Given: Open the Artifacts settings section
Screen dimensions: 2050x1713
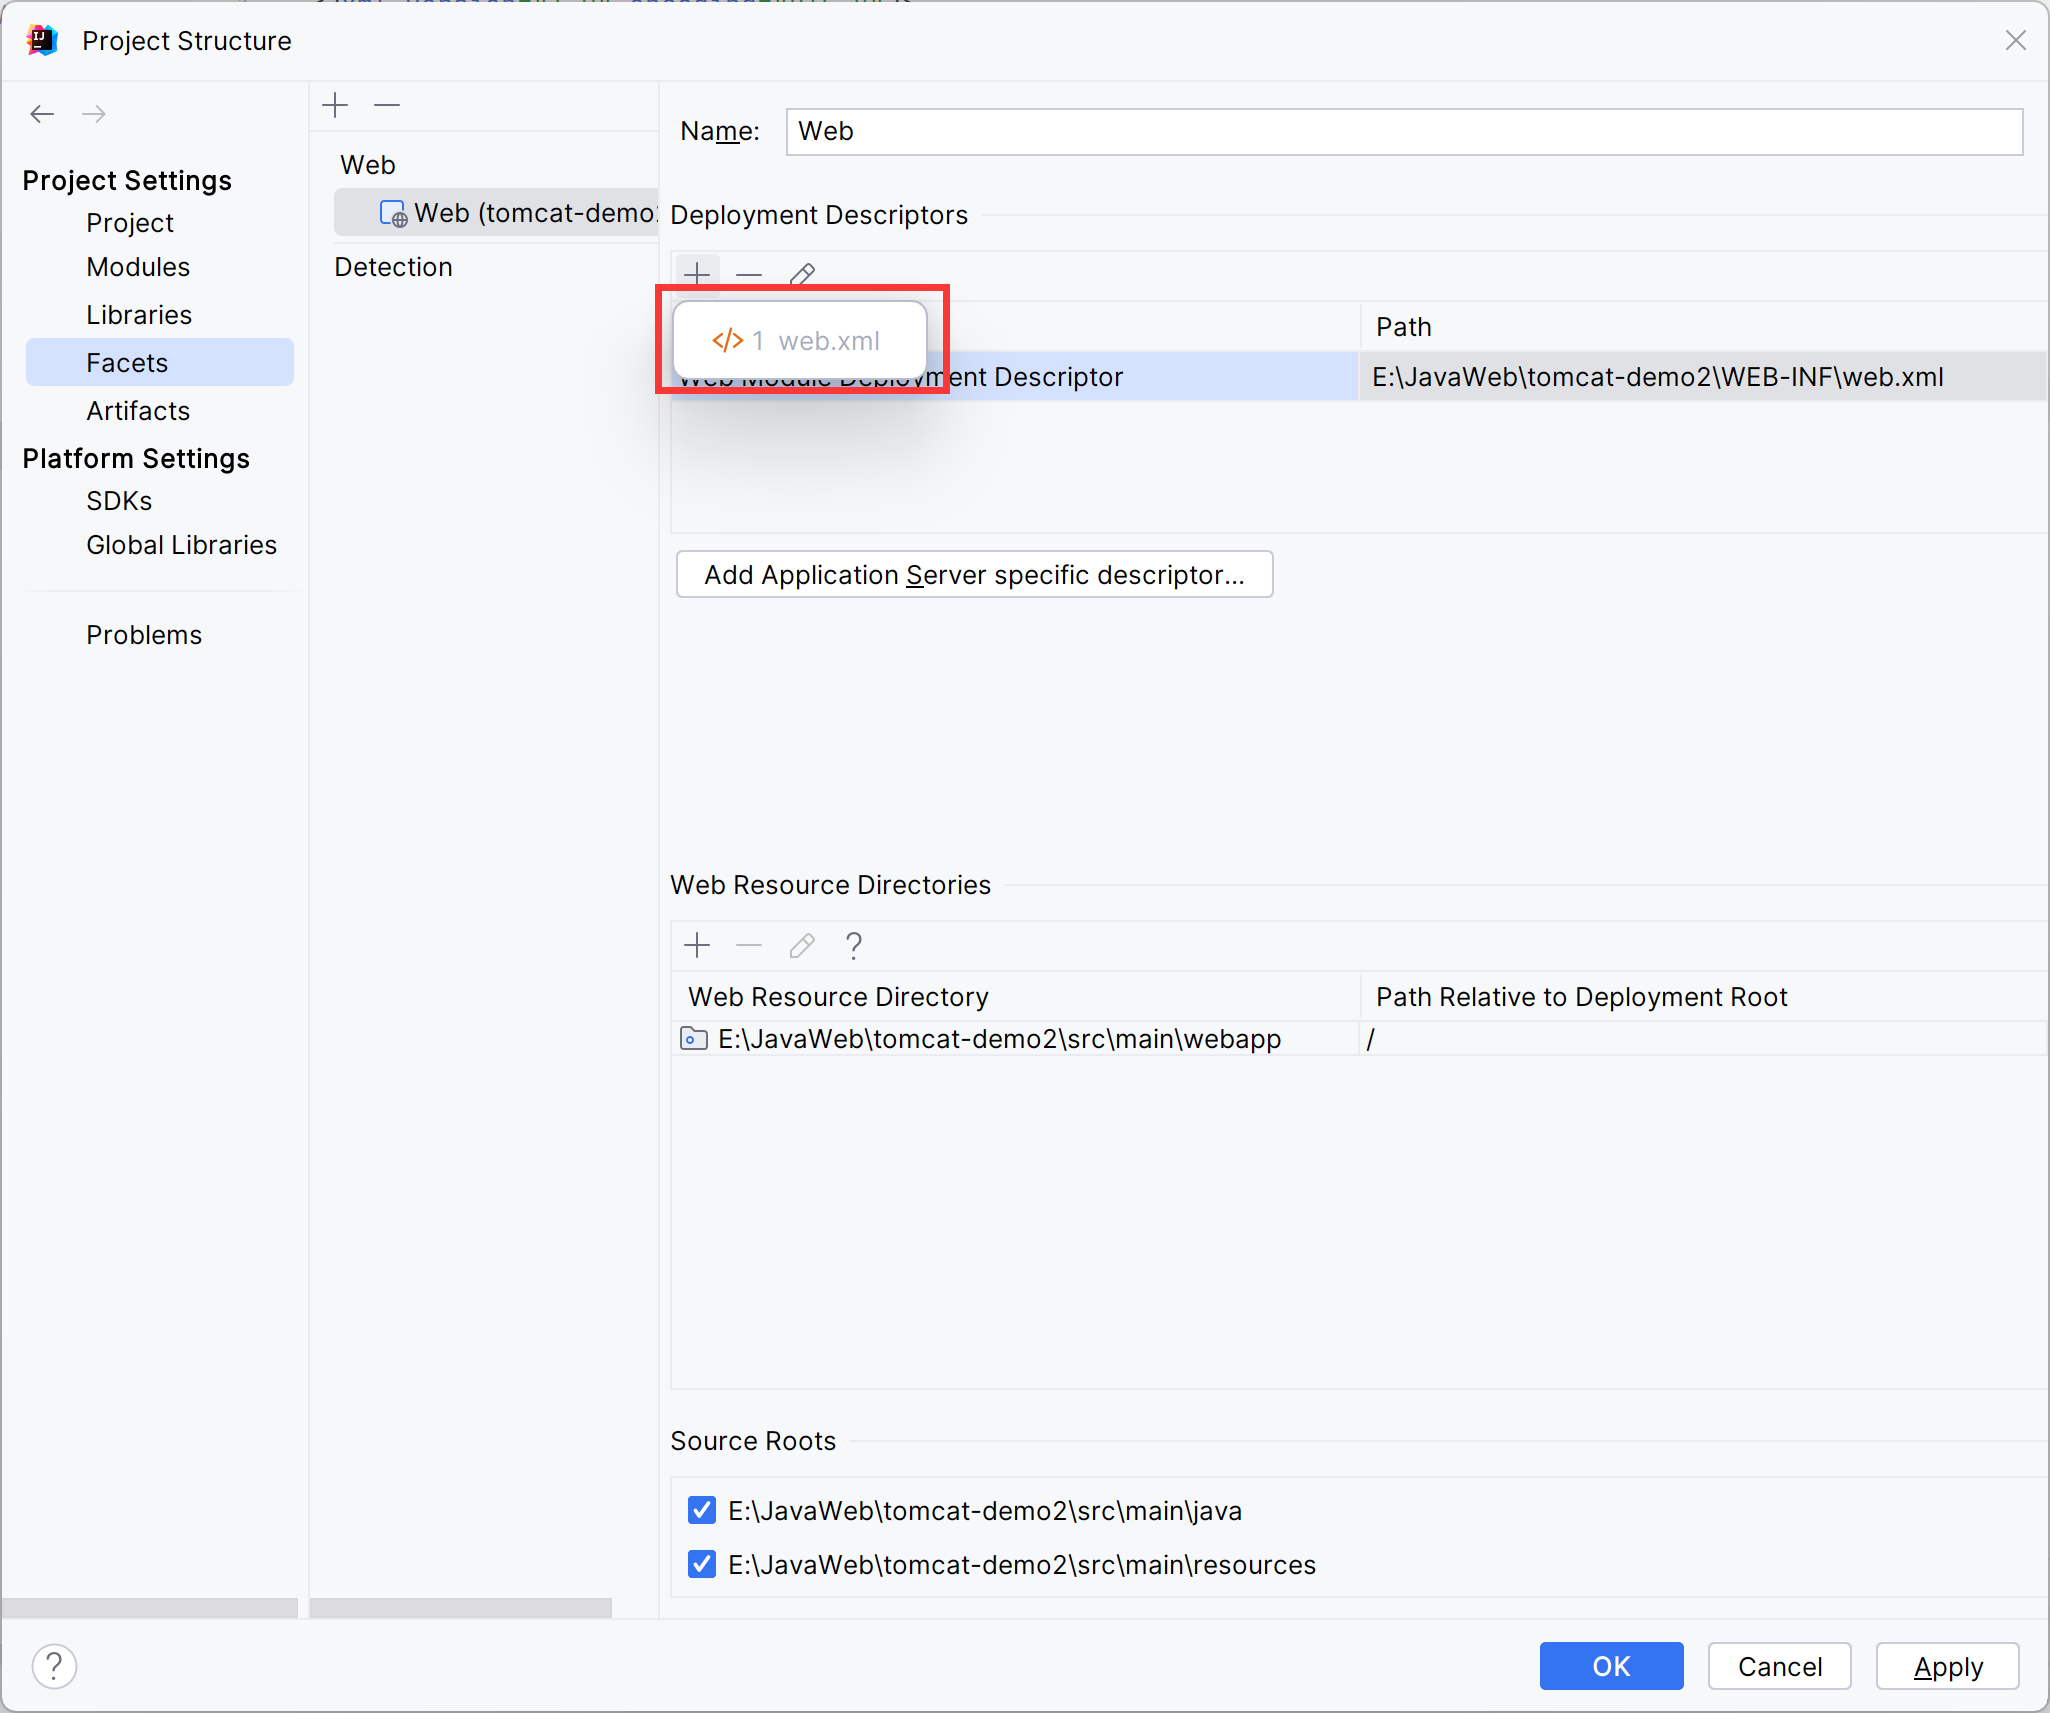Looking at the screenshot, I should tap(138, 411).
